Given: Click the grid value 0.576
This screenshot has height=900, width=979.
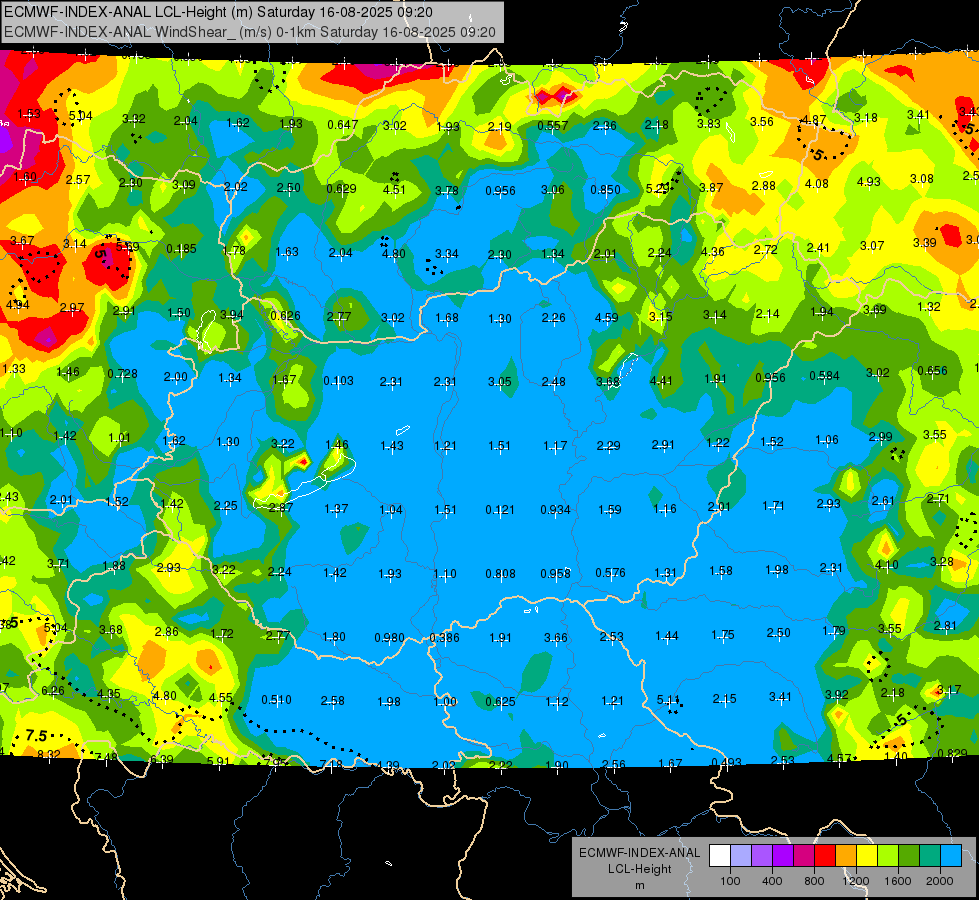Looking at the screenshot, I should point(611,573).
